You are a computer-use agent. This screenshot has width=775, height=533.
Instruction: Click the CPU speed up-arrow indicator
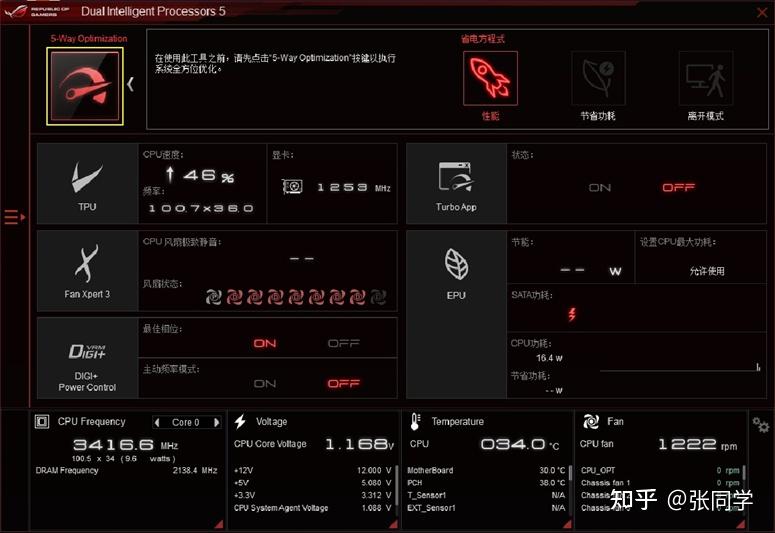[x=170, y=174]
